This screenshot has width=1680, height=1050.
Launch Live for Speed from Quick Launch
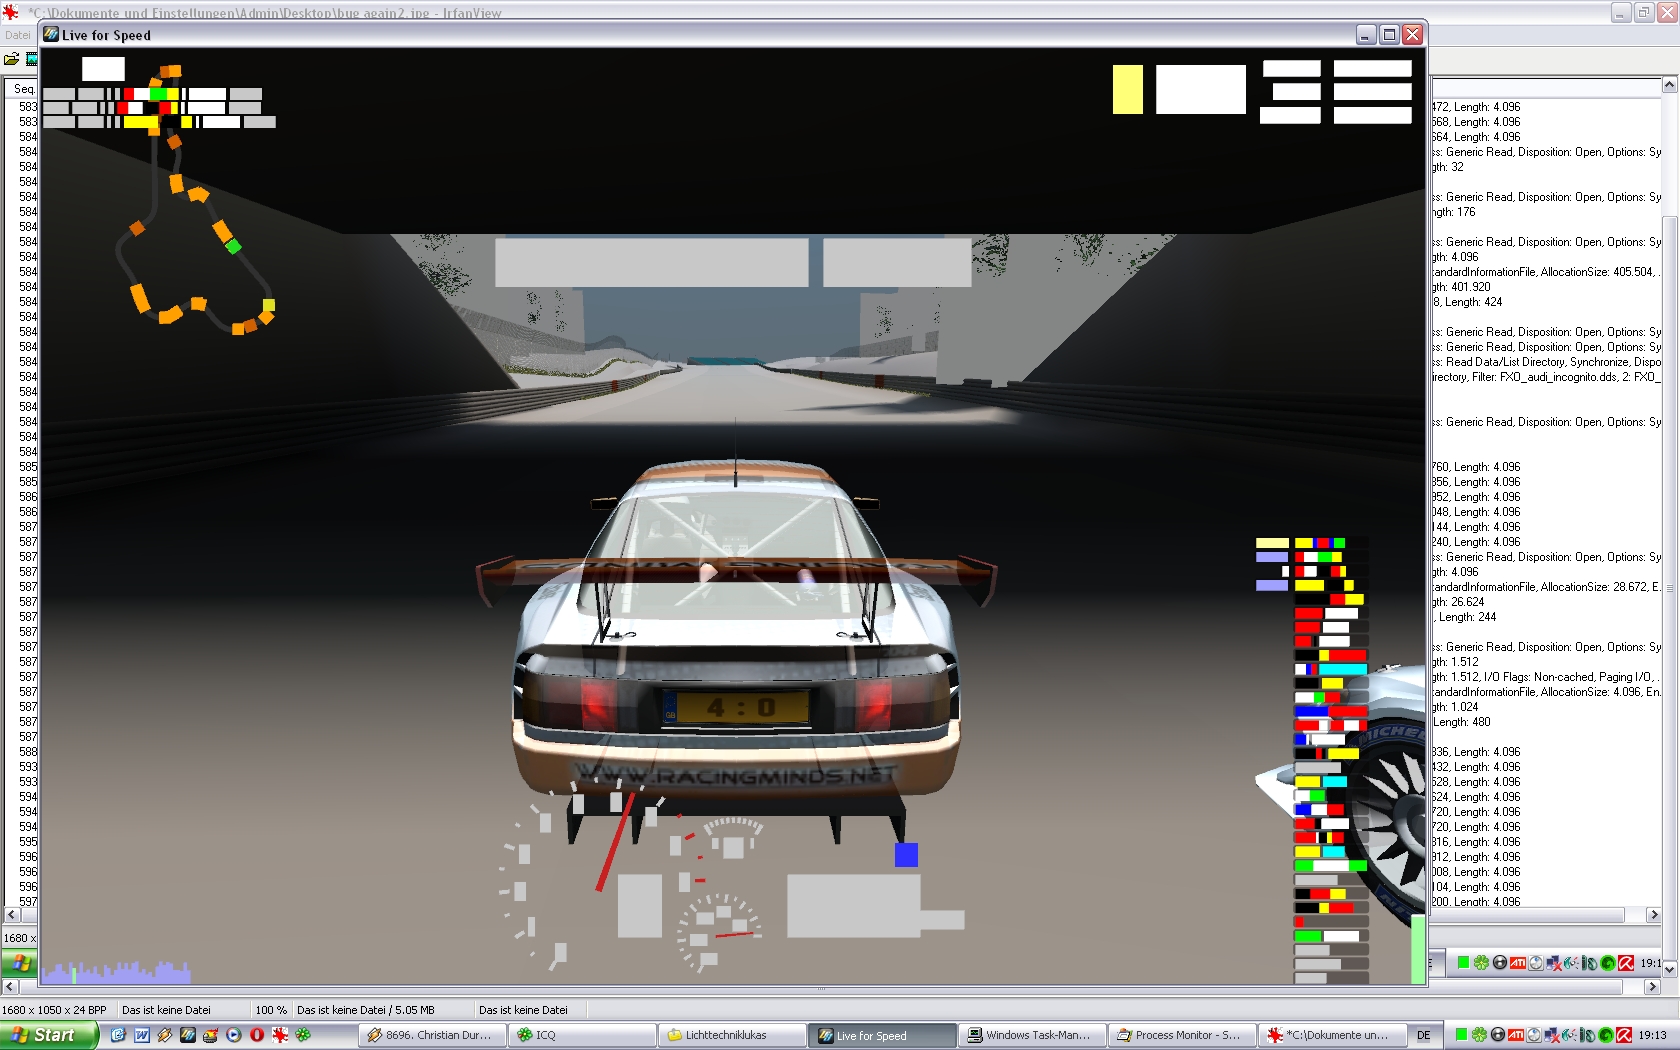pyautogui.click(x=187, y=1035)
